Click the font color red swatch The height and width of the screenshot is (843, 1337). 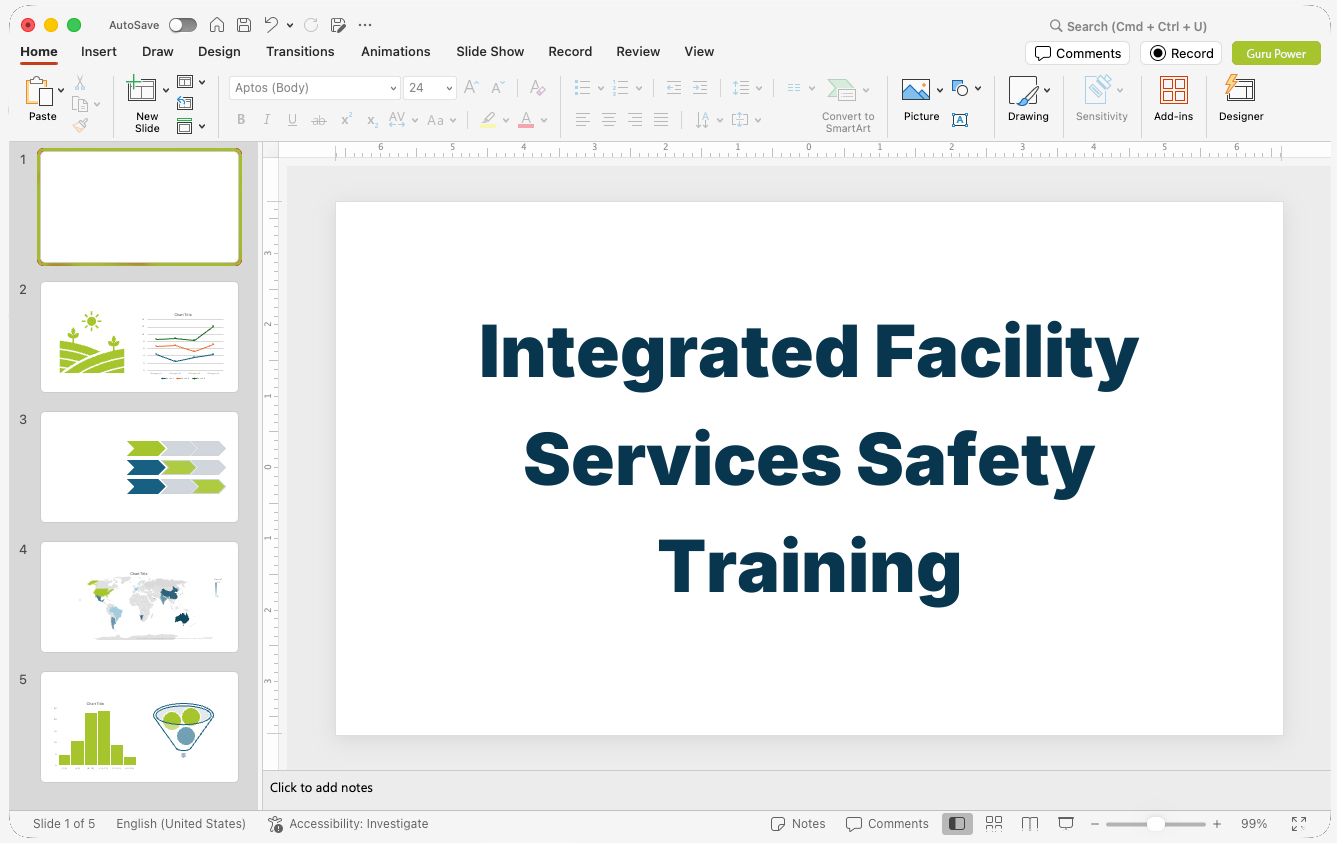tap(526, 120)
